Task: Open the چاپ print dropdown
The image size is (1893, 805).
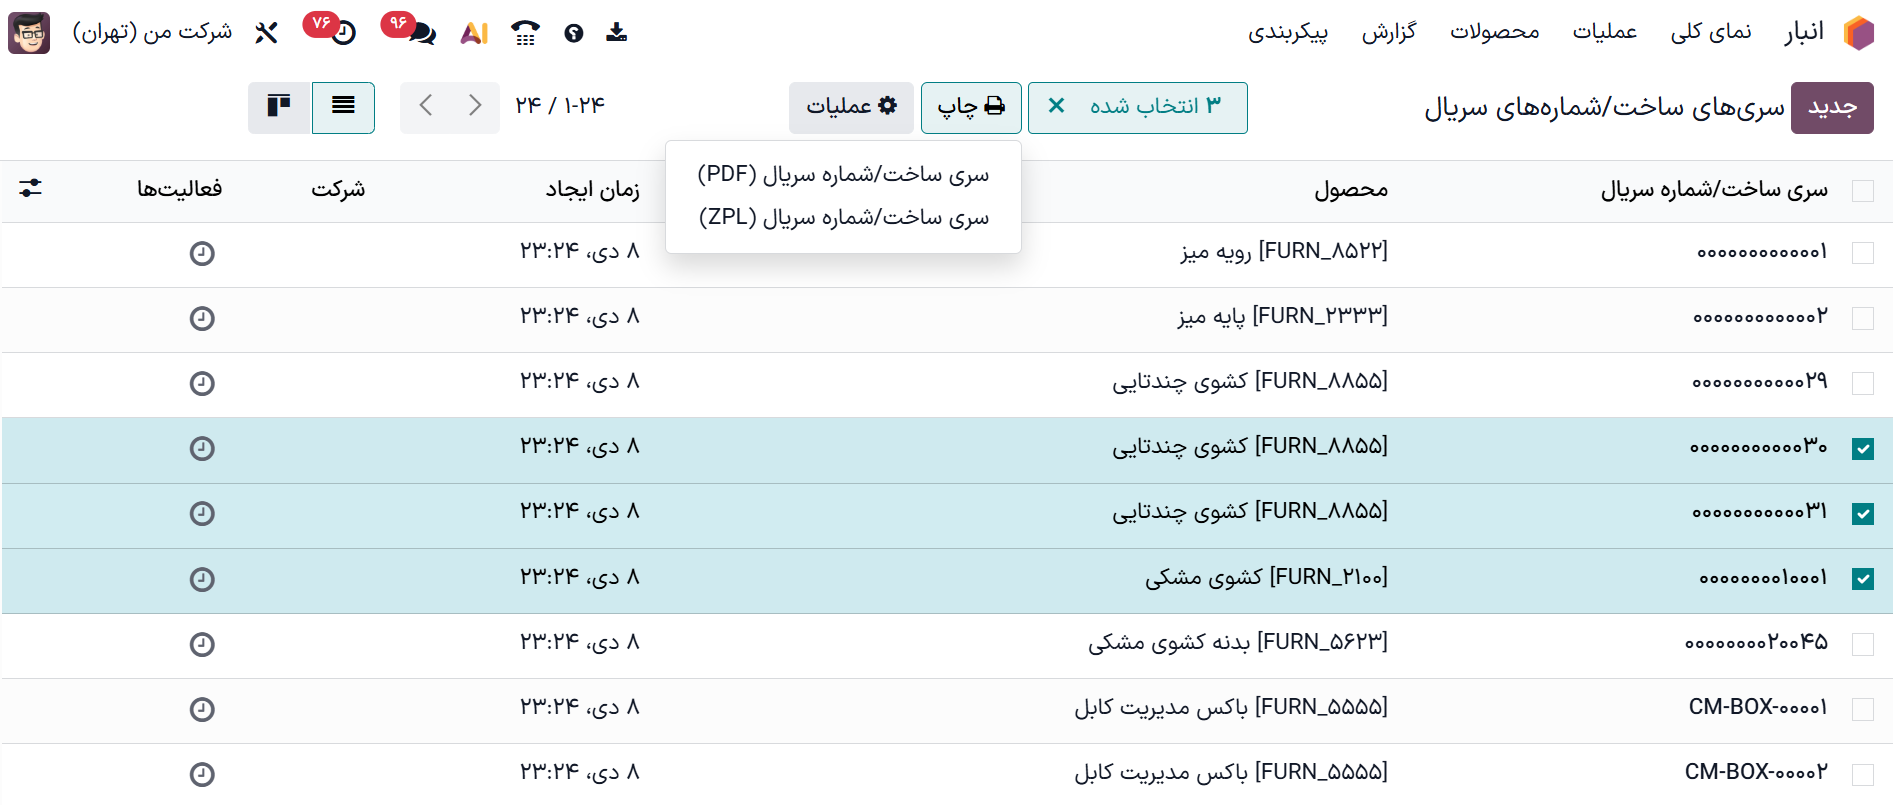Action: [971, 107]
